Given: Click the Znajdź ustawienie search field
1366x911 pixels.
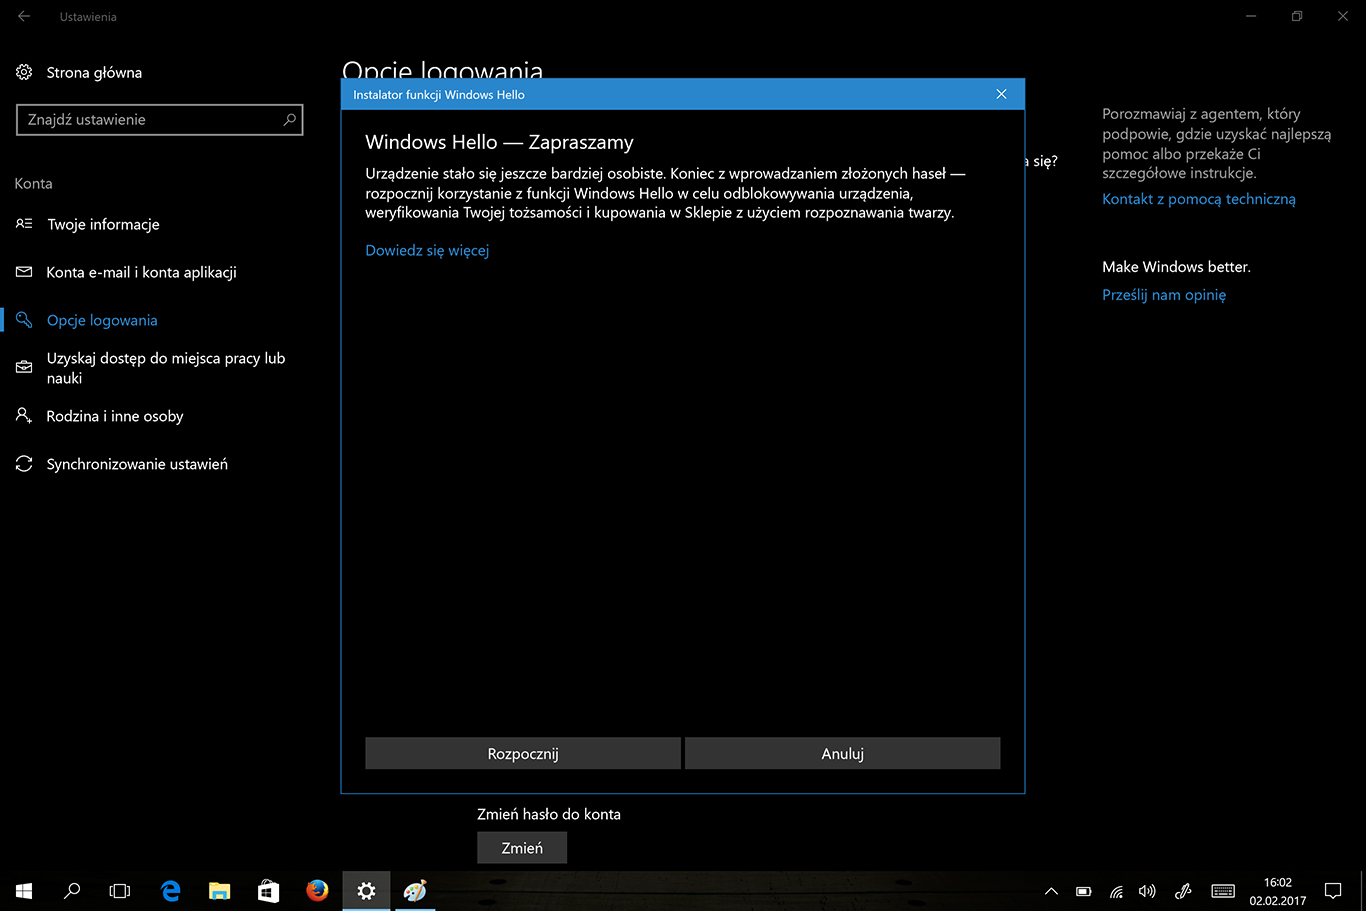Looking at the screenshot, I should click(x=159, y=120).
